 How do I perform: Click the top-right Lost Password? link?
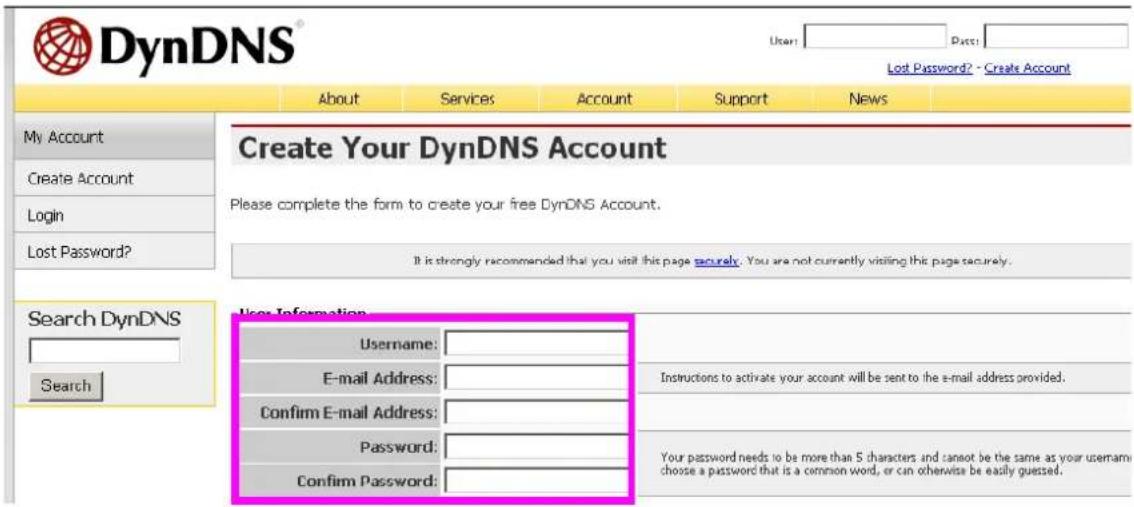pos(929,68)
